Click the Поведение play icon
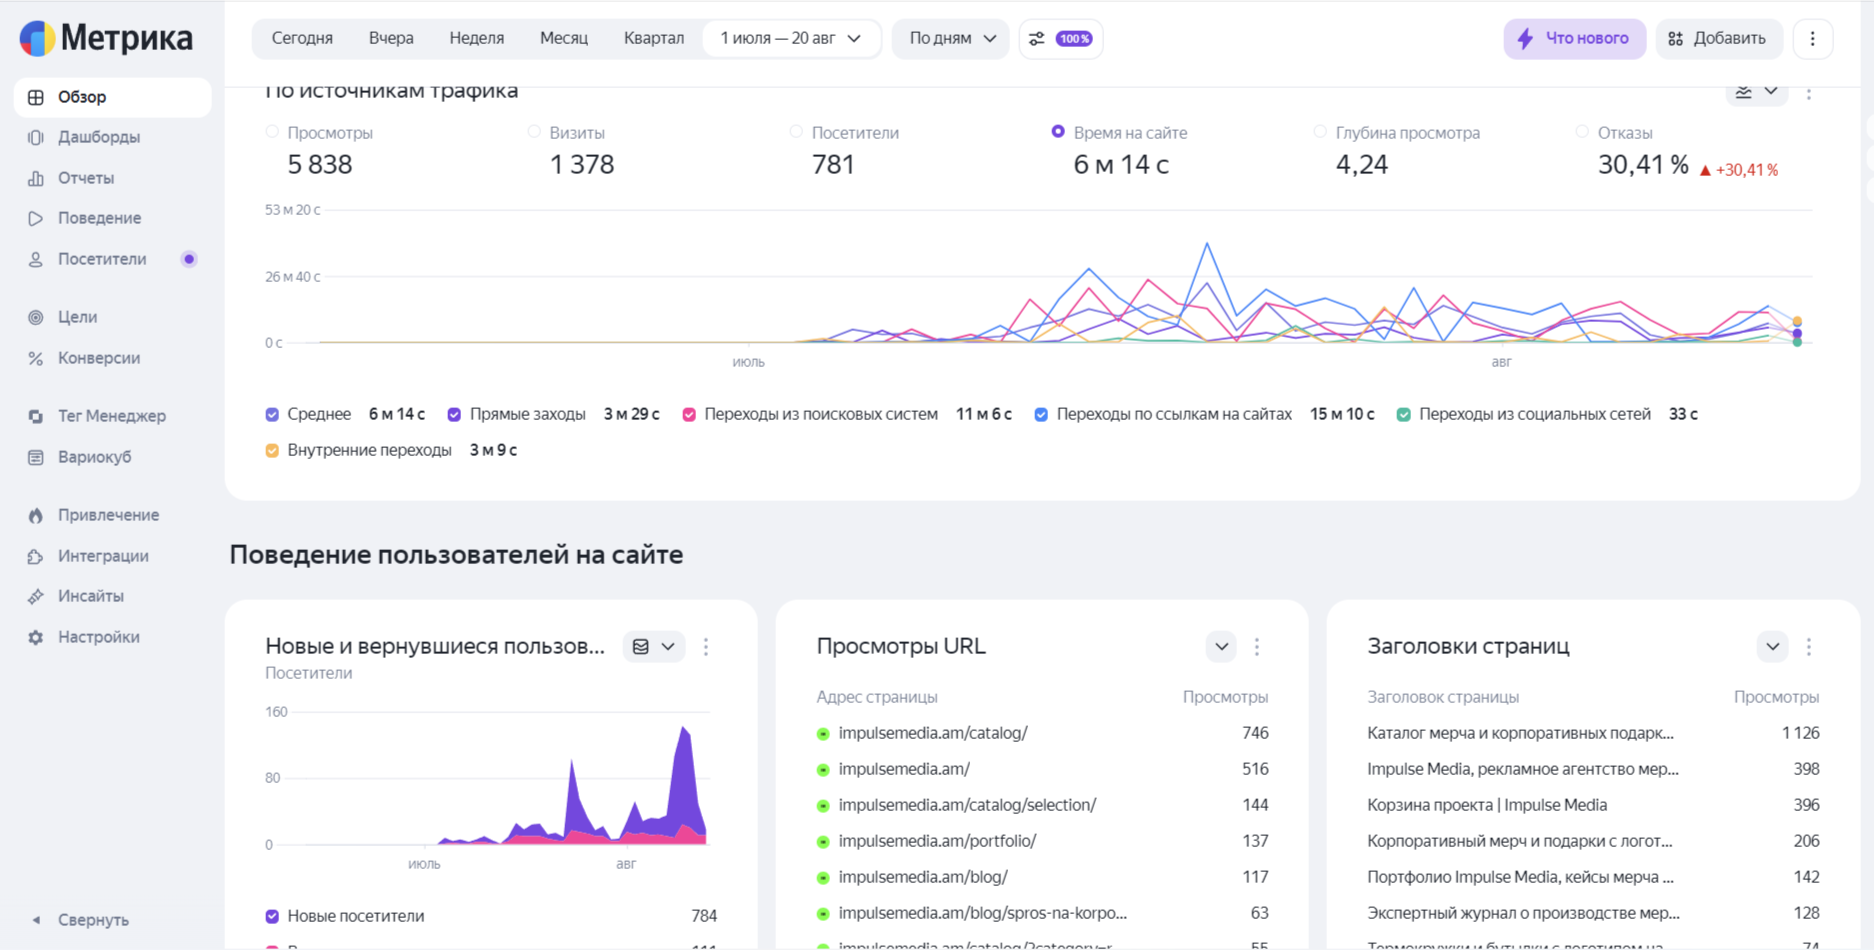 (x=36, y=218)
